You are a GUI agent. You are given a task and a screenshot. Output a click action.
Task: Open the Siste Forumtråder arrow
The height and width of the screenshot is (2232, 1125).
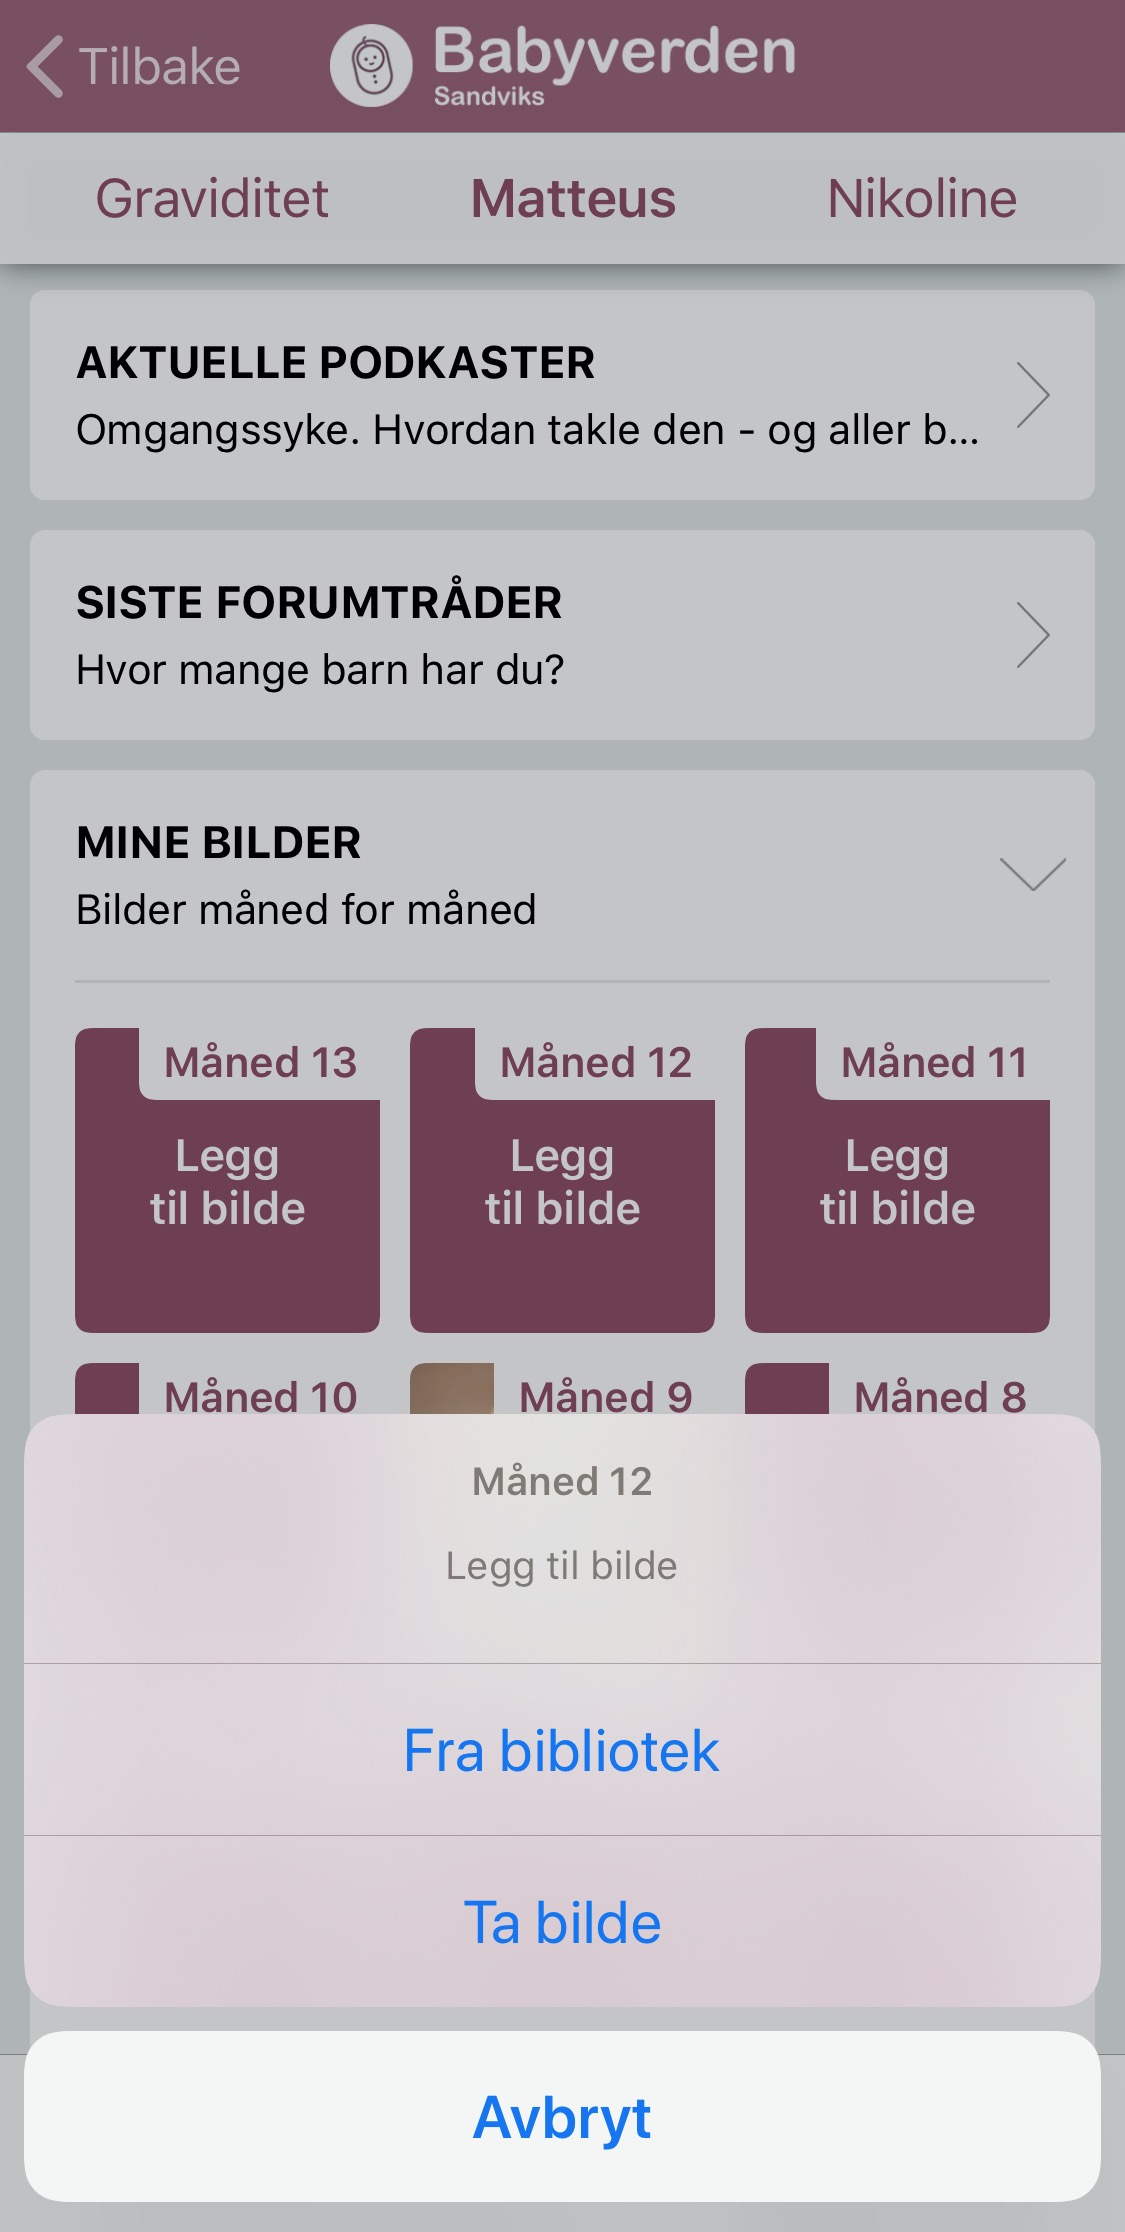click(1032, 635)
